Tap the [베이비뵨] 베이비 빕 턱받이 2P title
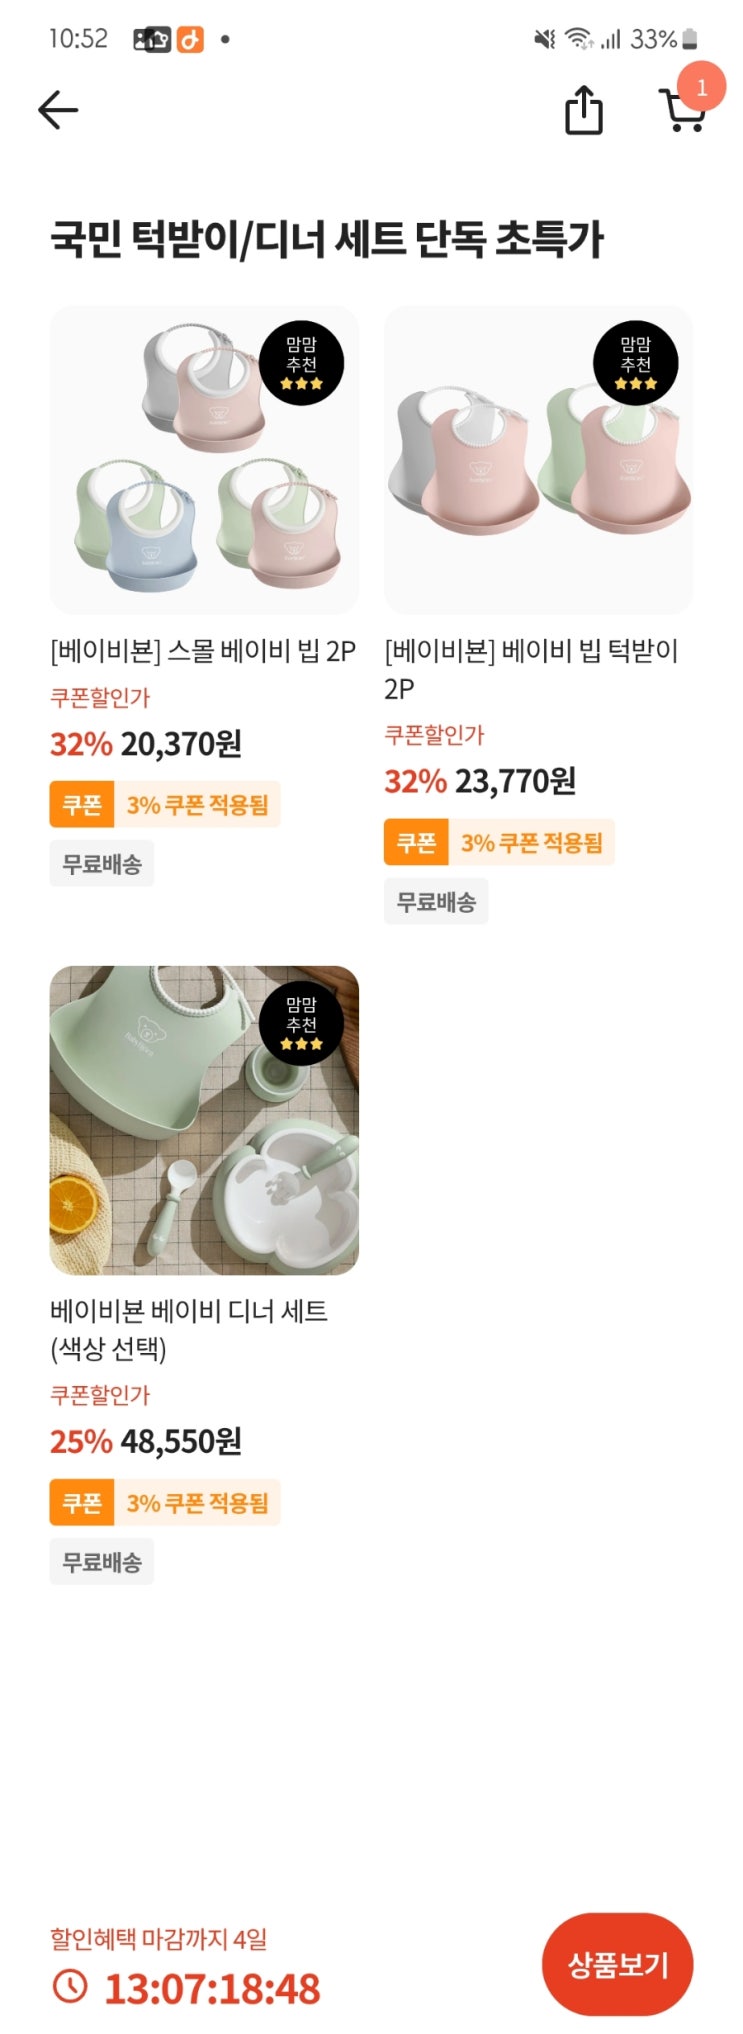This screenshot has height=2034, width=743. click(x=531, y=669)
